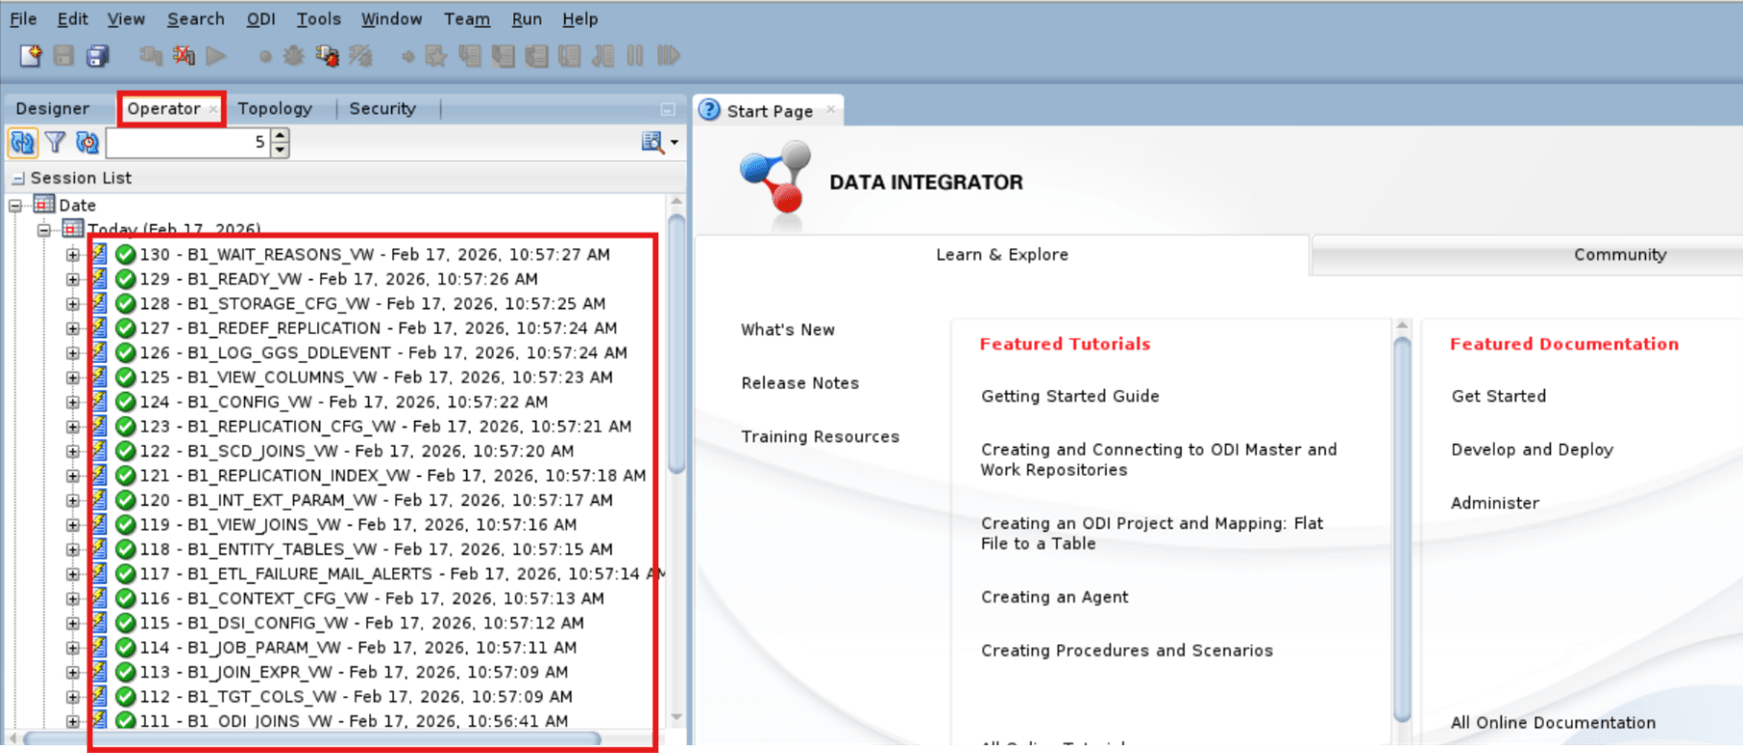Click the Run play-arrow toolbar icon
Screen dimensions: 1743x753
pyautogui.click(x=216, y=56)
